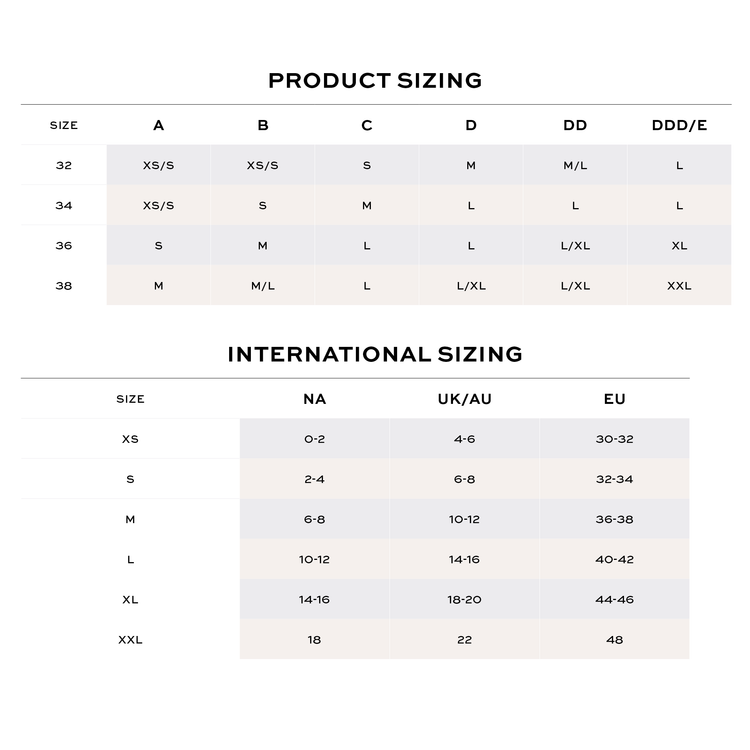Viewport: 750px width, 750px height.
Task: Click the A cup column header
Action: coord(158,125)
